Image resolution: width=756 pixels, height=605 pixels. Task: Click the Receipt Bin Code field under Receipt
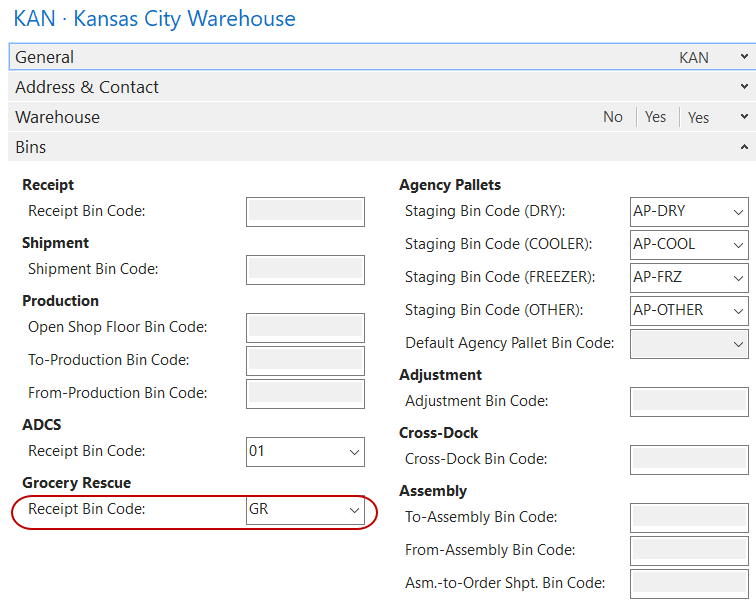click(305, 211)
